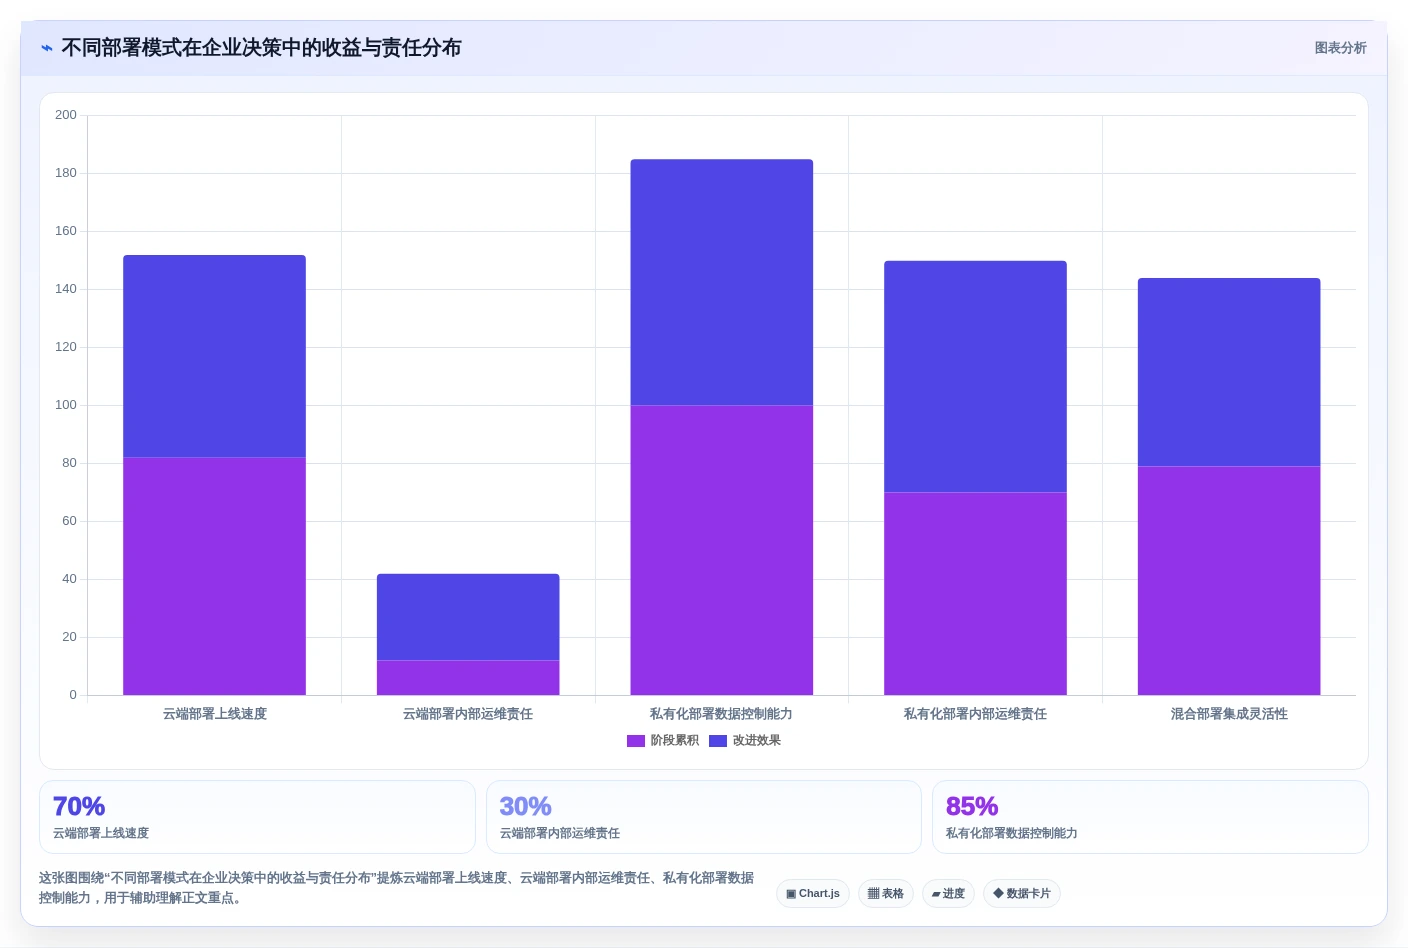Click the 70% value in first card

(79, 806)
